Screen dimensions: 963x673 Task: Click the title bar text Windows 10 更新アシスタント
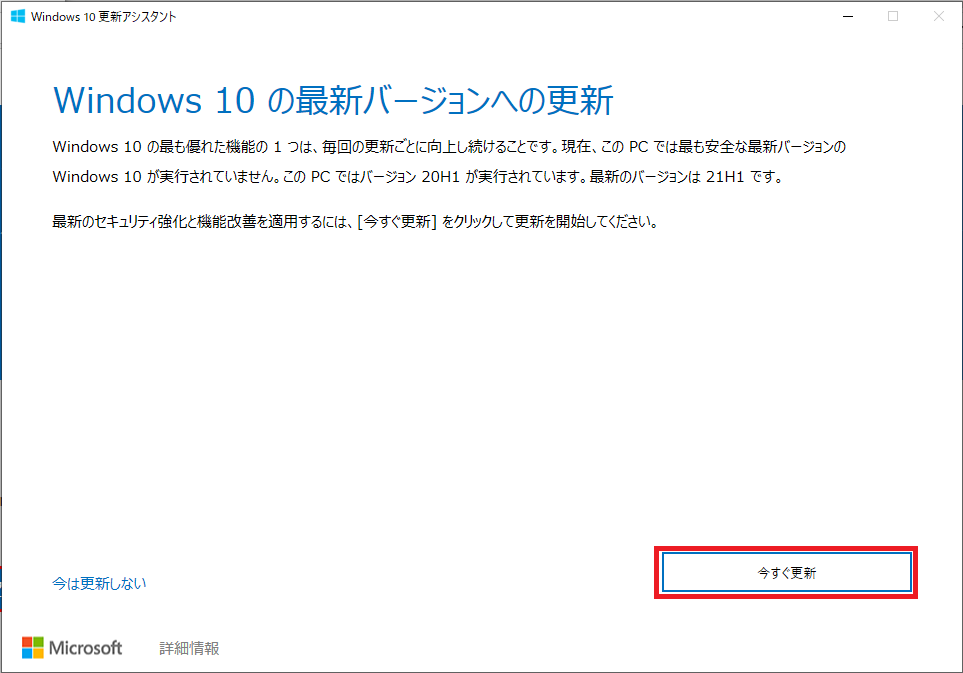pyautogui.click(x=104, y=17)
